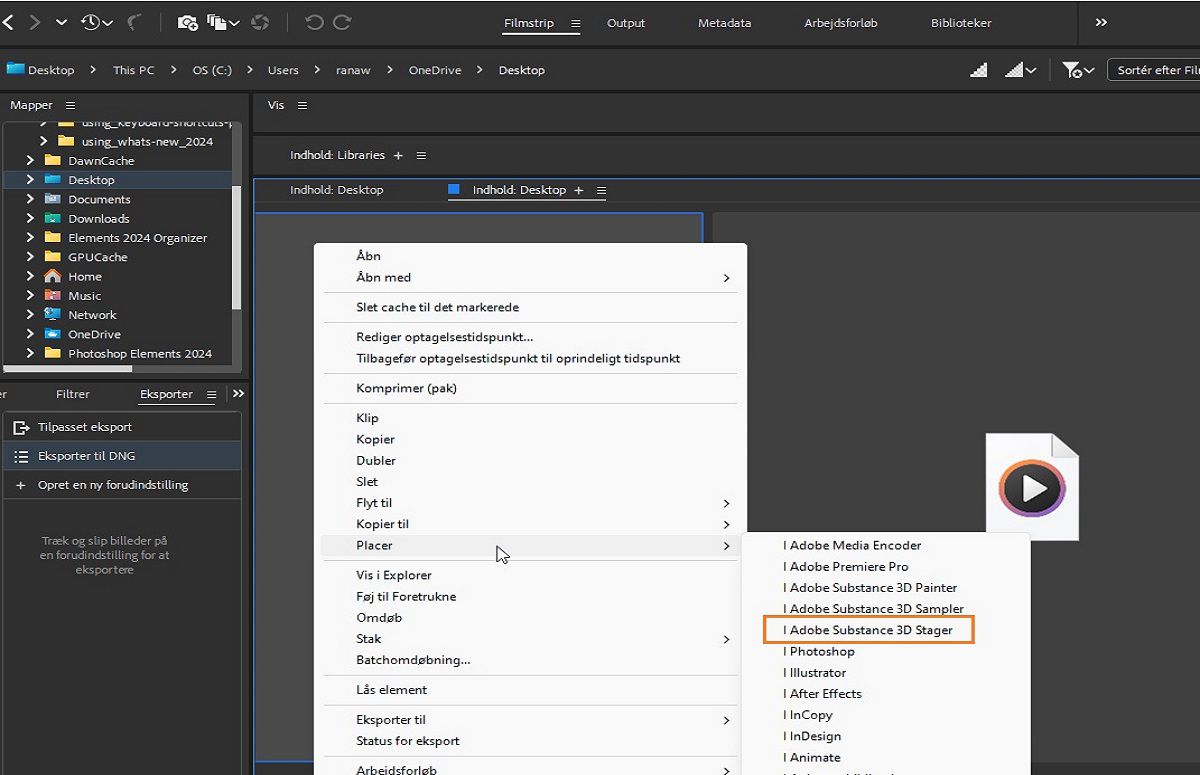Open the Filmstrip workspace hamburger menu
1200x775 pixels.
pos(575,23)
